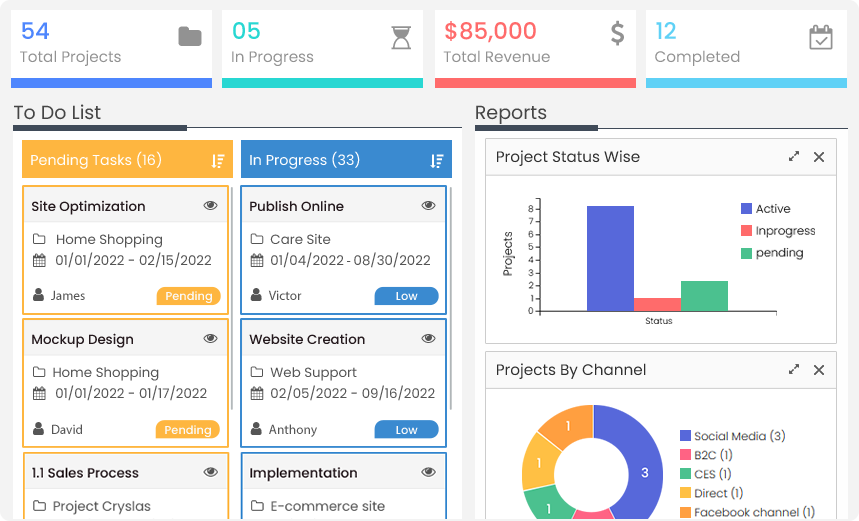The image size is (859, 521).
Task: Click the In Progress column scrollbar
Action: 450,300
